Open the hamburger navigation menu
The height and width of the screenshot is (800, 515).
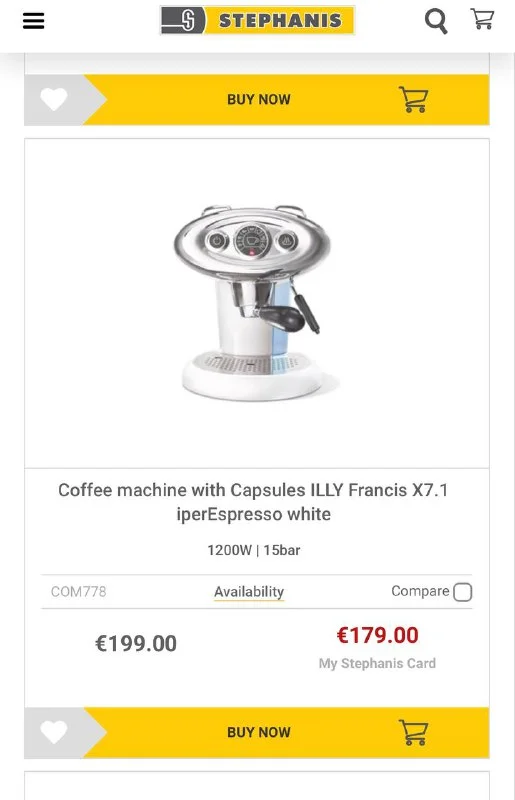click(x=34, y=21)
